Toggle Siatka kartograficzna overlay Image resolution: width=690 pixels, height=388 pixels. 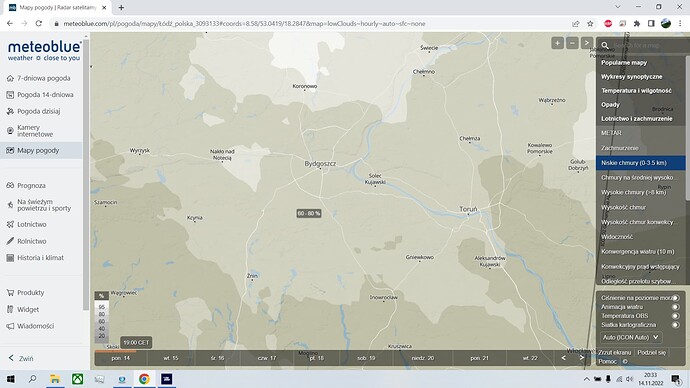point(675,325)
